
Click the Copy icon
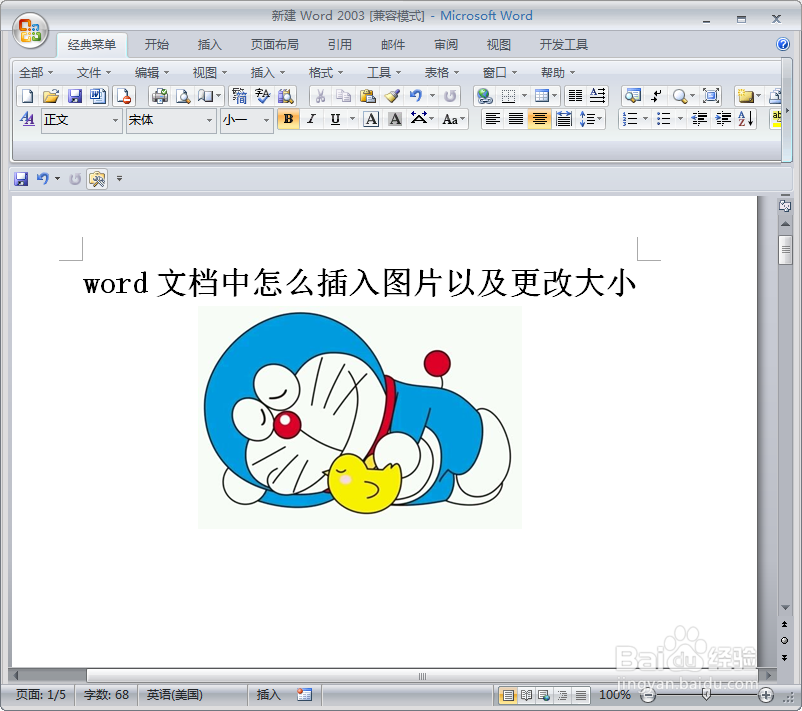click(344, 96)
